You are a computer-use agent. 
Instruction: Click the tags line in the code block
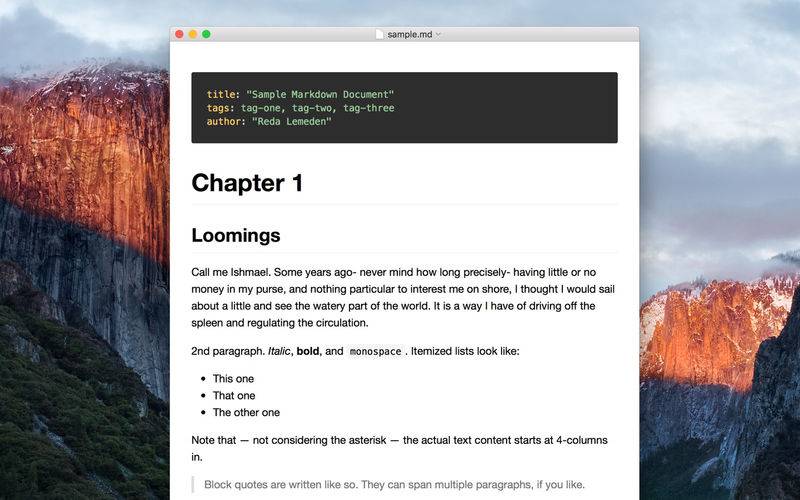pos(300,108)
